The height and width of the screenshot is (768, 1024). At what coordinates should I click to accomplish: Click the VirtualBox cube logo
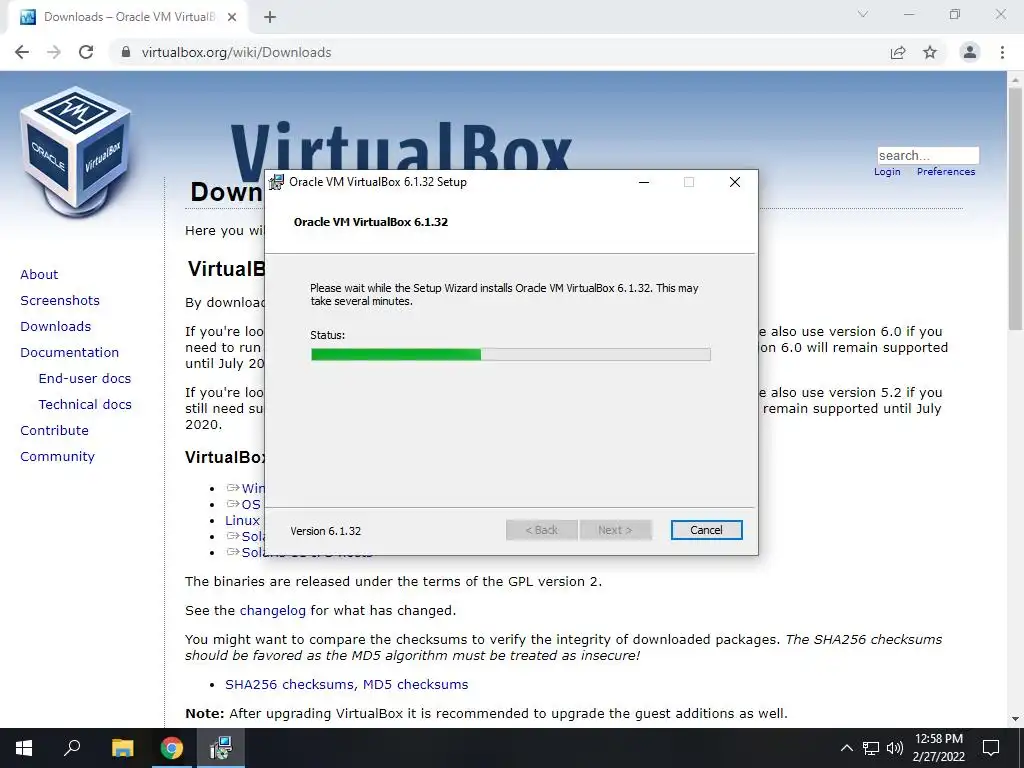76,152
